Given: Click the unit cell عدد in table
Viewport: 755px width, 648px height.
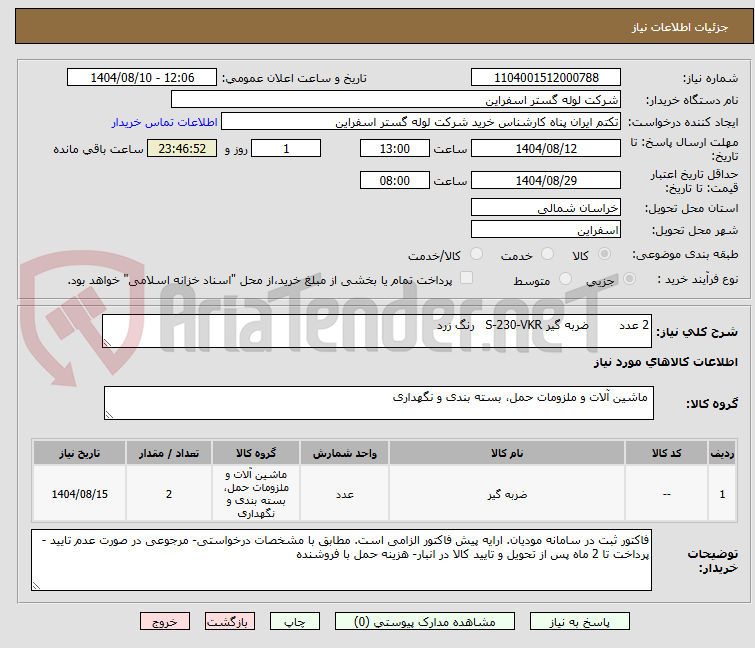Looking at the screenshot, I should 345,494.
